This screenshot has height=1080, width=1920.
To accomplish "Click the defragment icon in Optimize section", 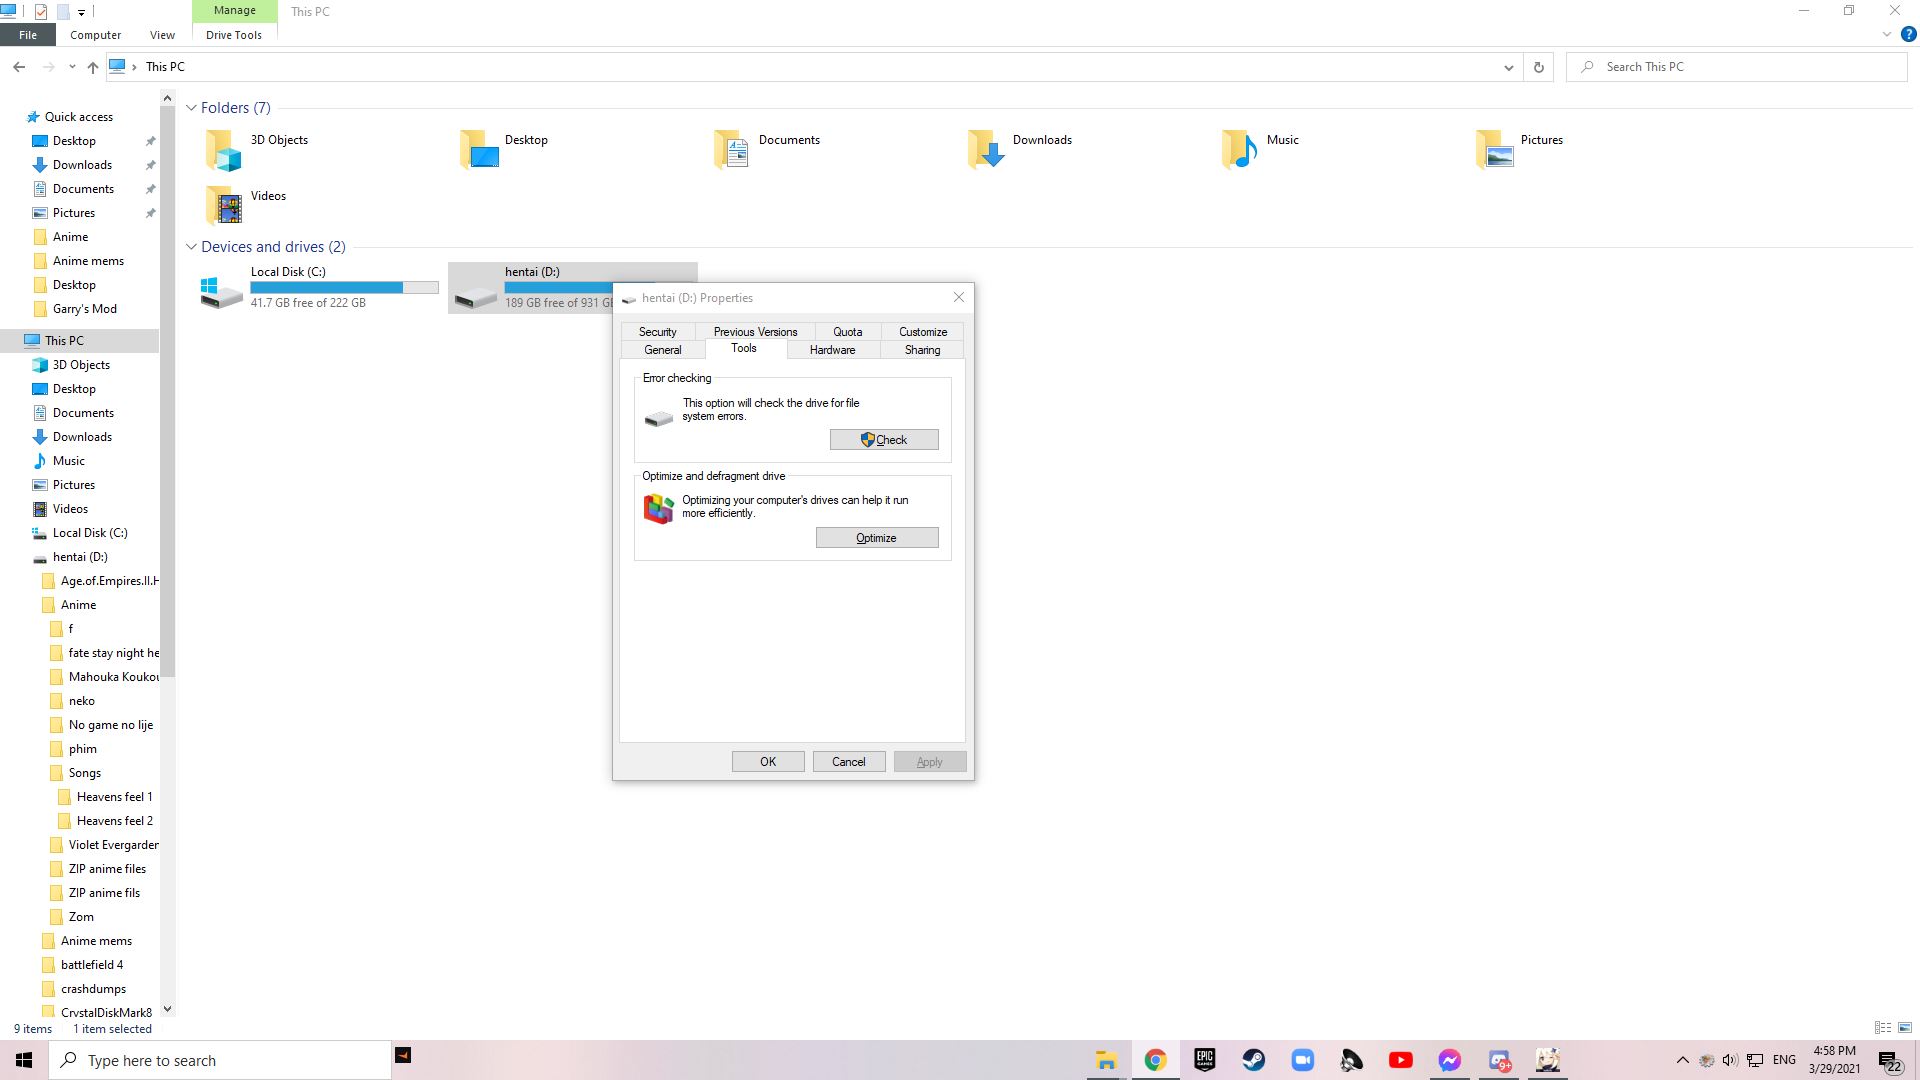I will [659, 508].
